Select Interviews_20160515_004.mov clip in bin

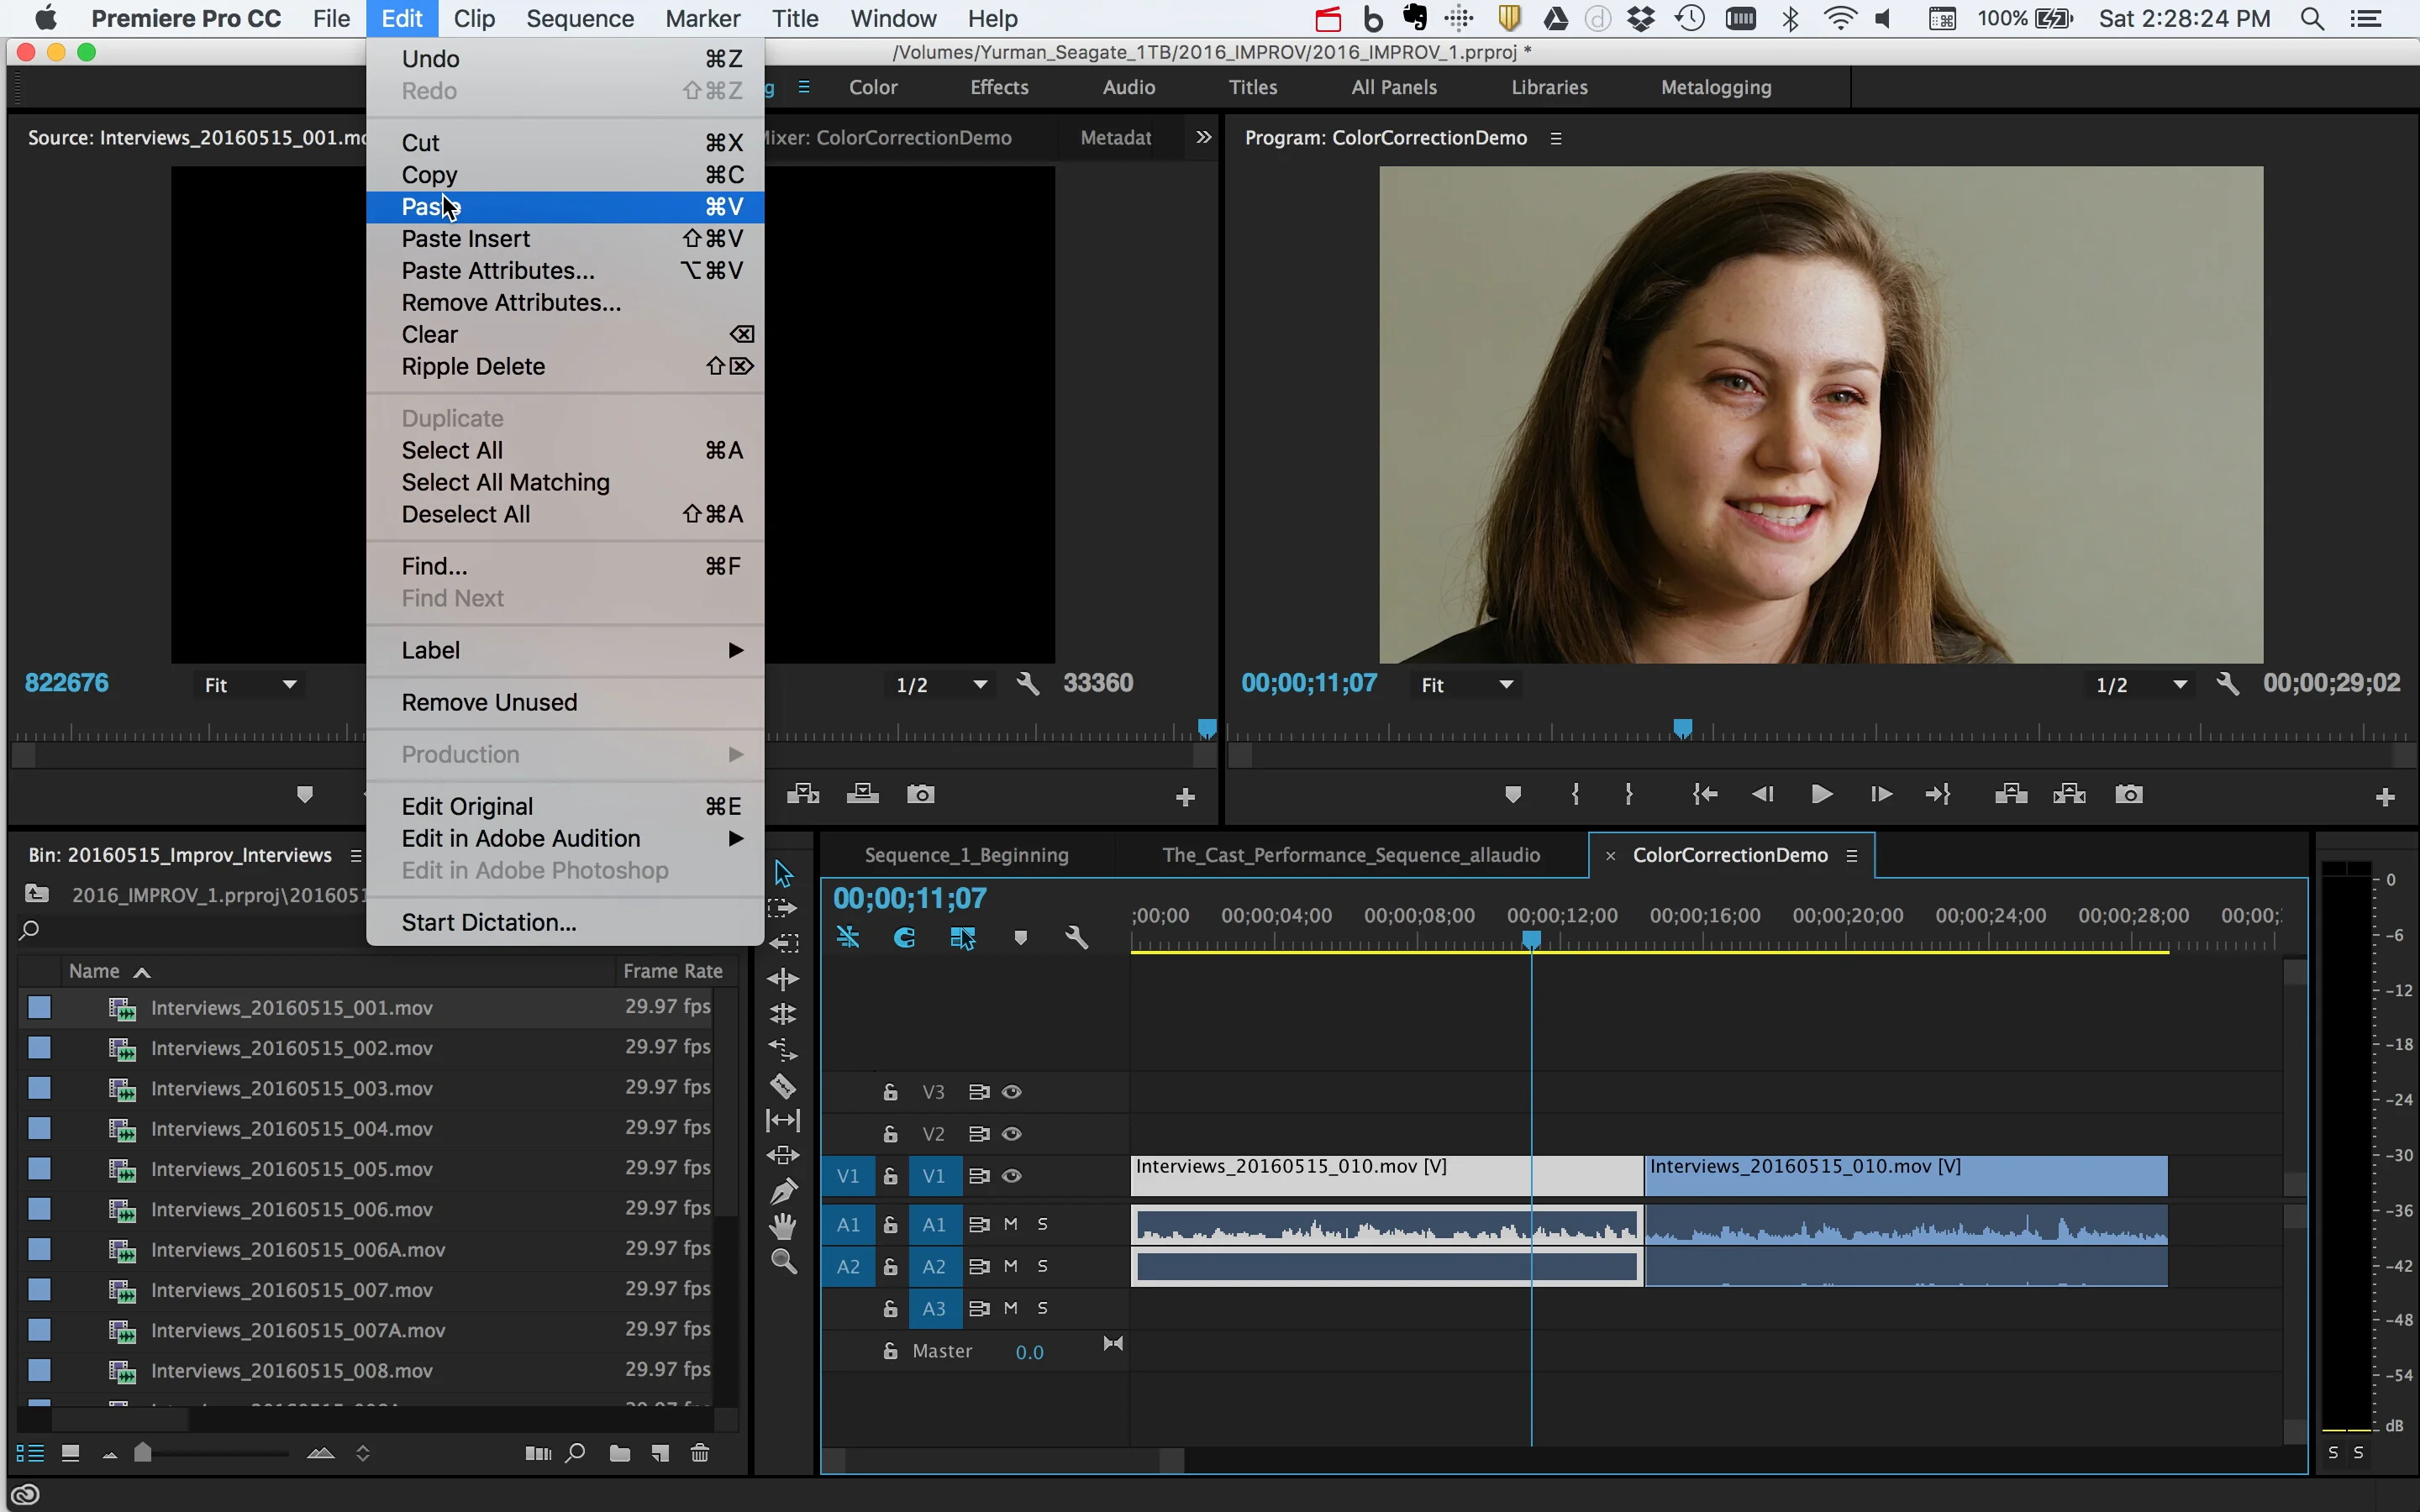(292, 1128)
